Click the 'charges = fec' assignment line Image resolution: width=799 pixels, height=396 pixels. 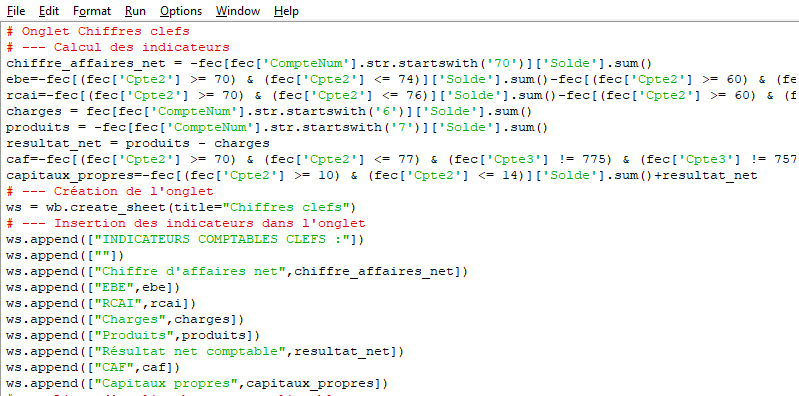[270, 112]
